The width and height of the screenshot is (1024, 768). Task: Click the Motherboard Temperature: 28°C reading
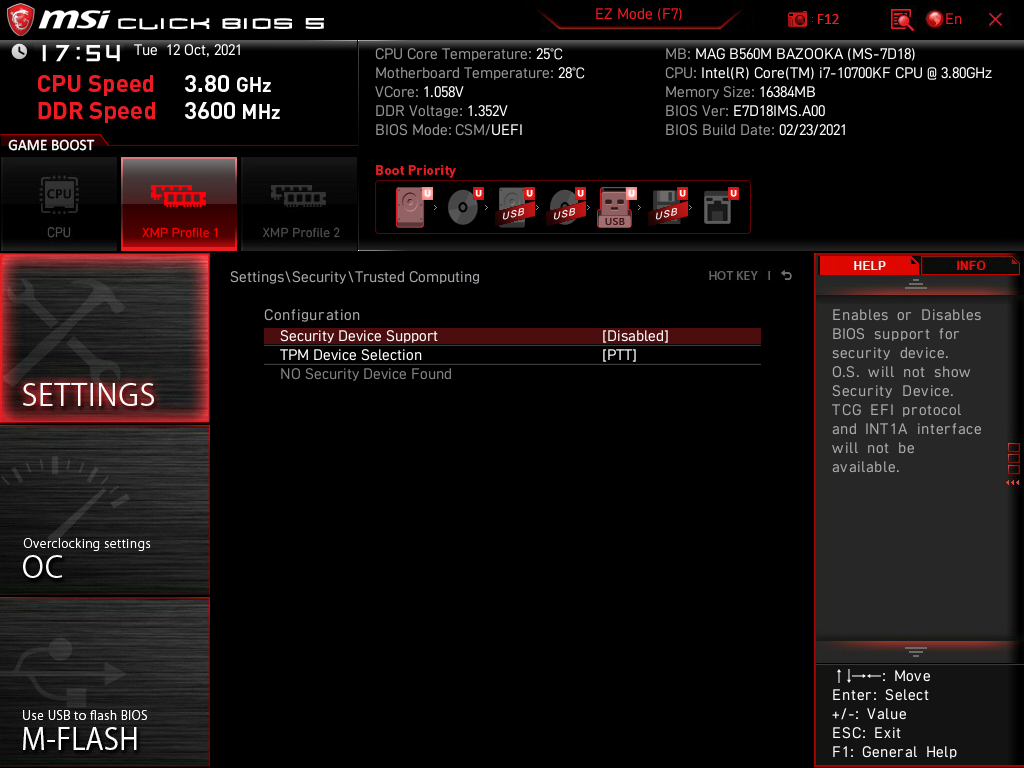click(x=480, y=73)
